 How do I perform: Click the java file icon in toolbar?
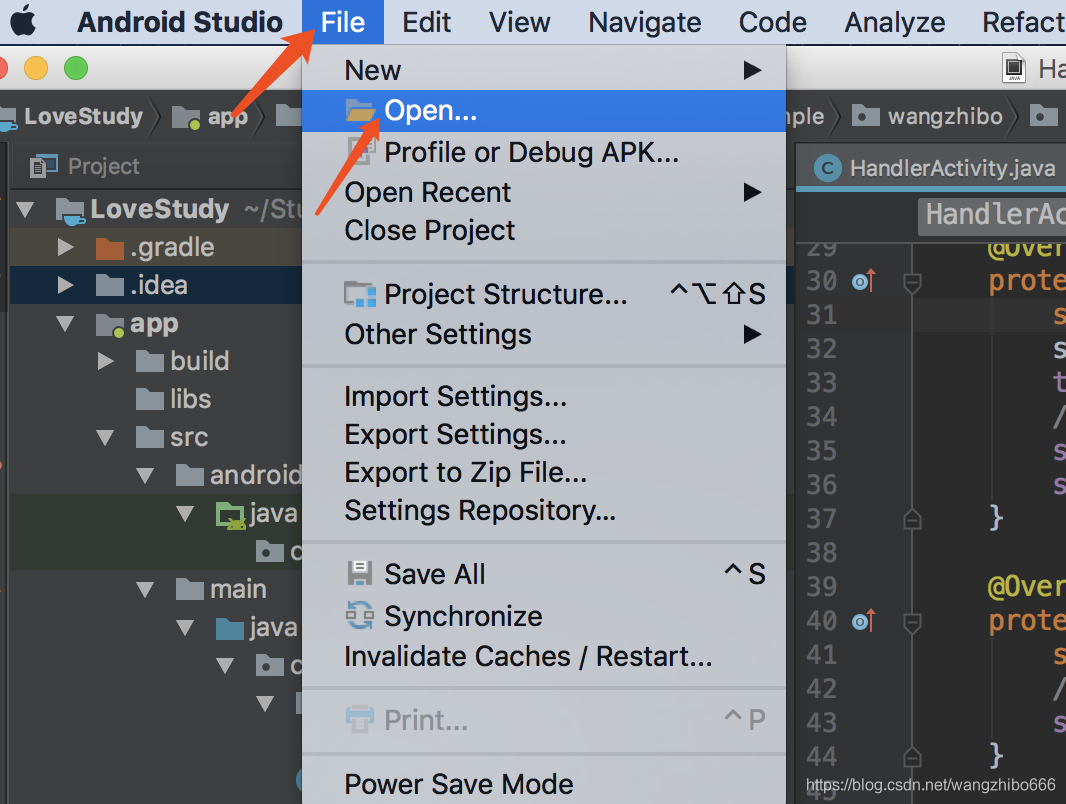(x=1014, y=68)
